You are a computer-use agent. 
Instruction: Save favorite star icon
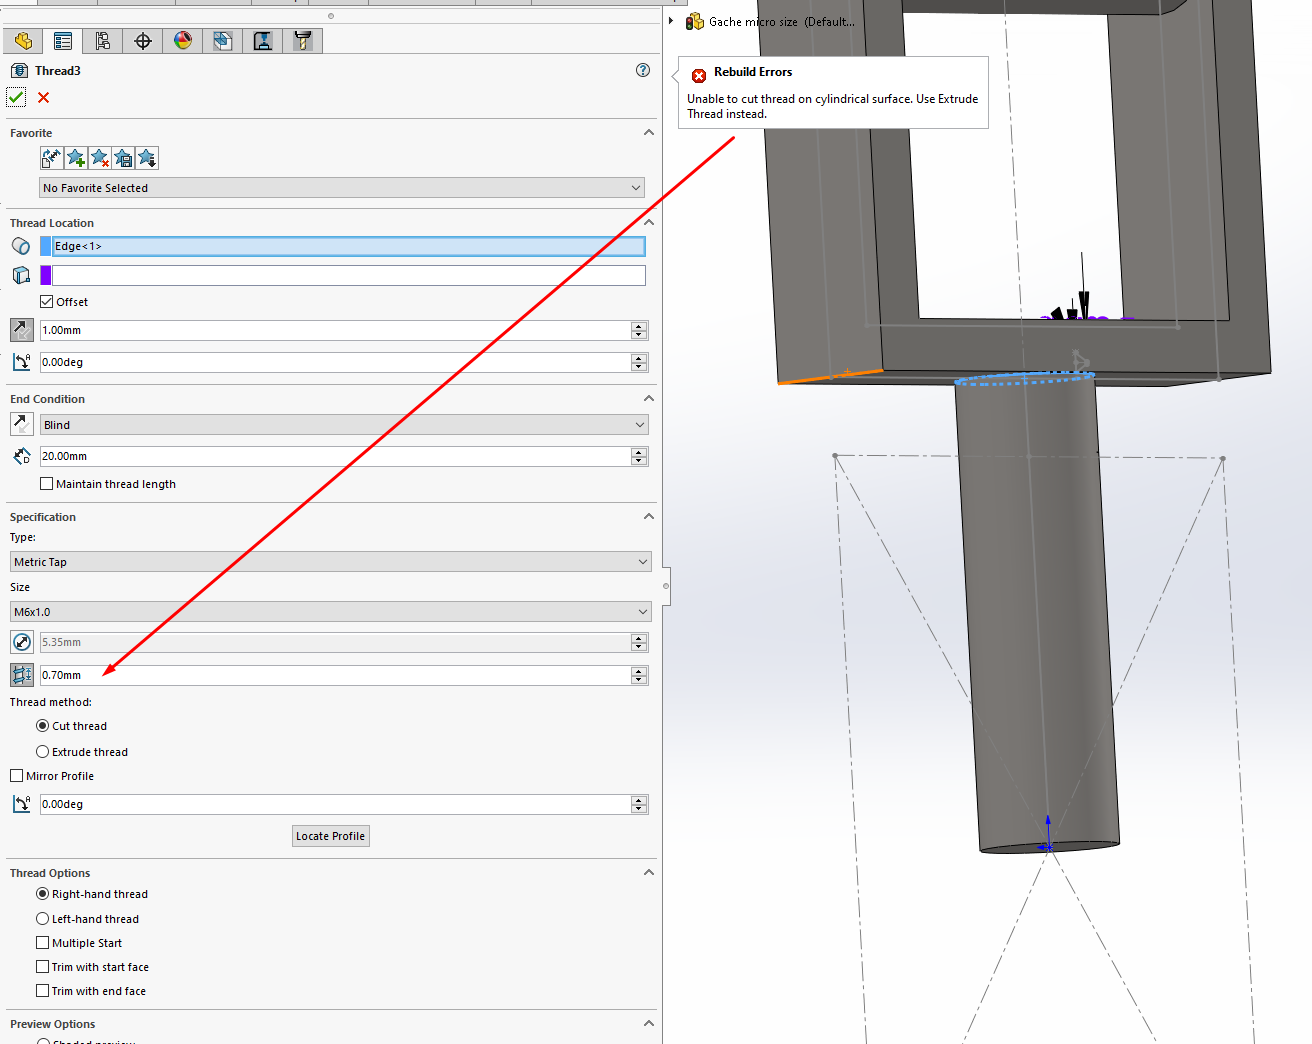coord(123,158)
